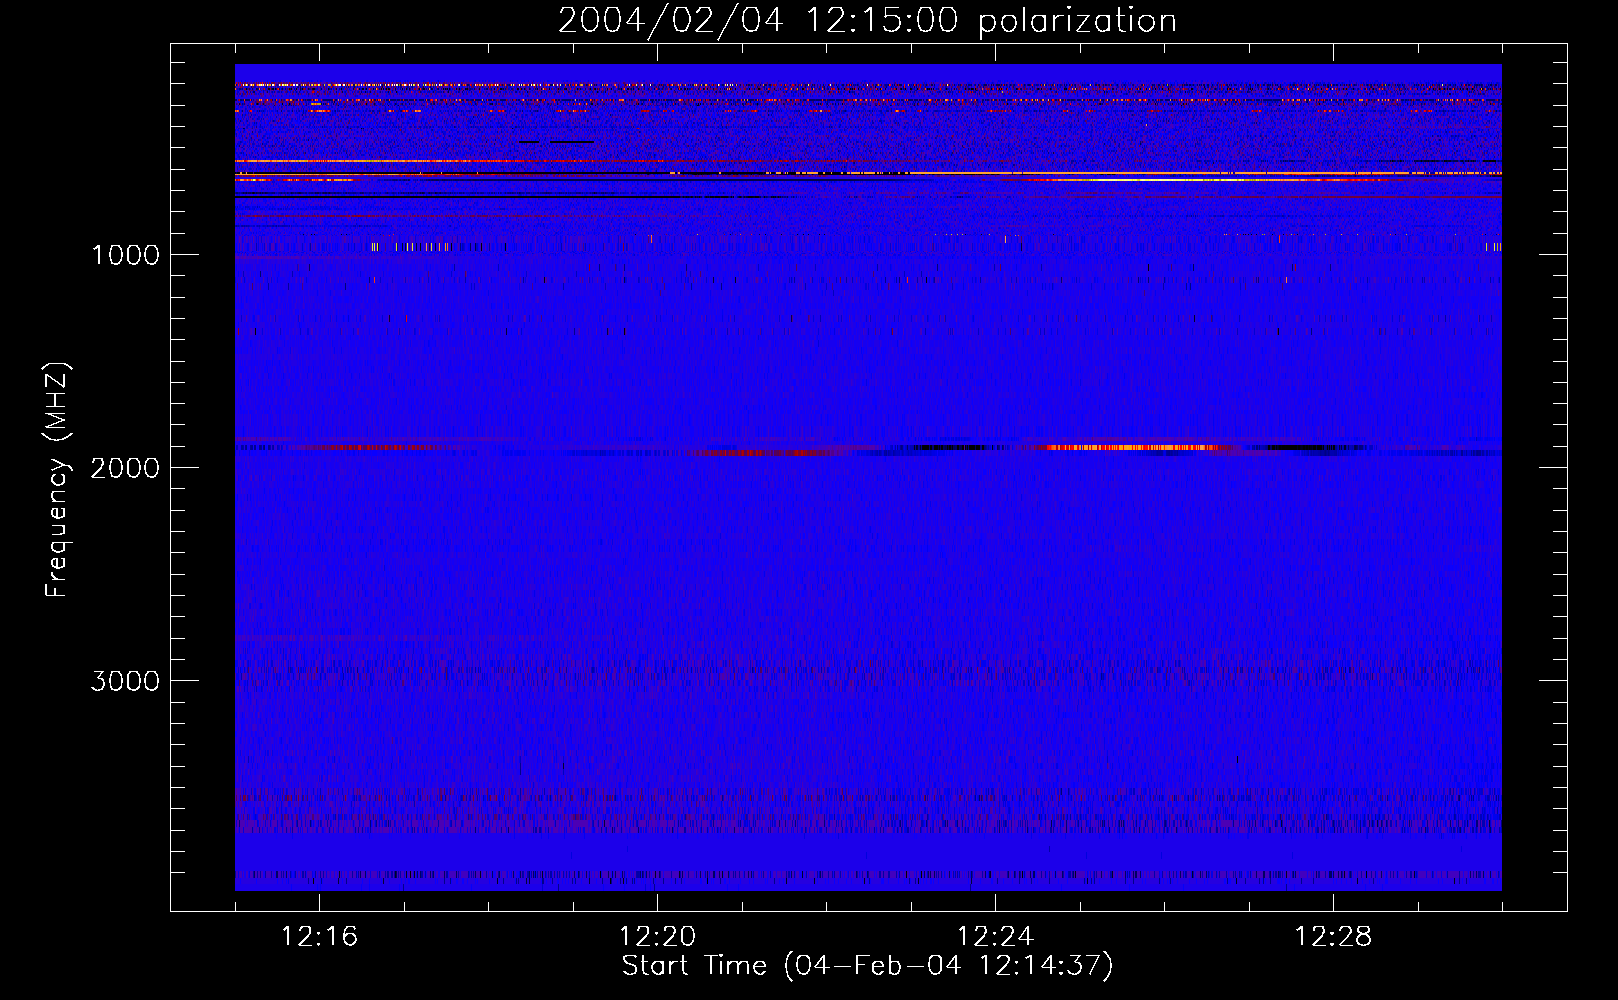Image resolution: width=1618 pixels, height=1000 pixels.
Task: Select the 1000 frequency tick label
Action: (x=125, y=255)
